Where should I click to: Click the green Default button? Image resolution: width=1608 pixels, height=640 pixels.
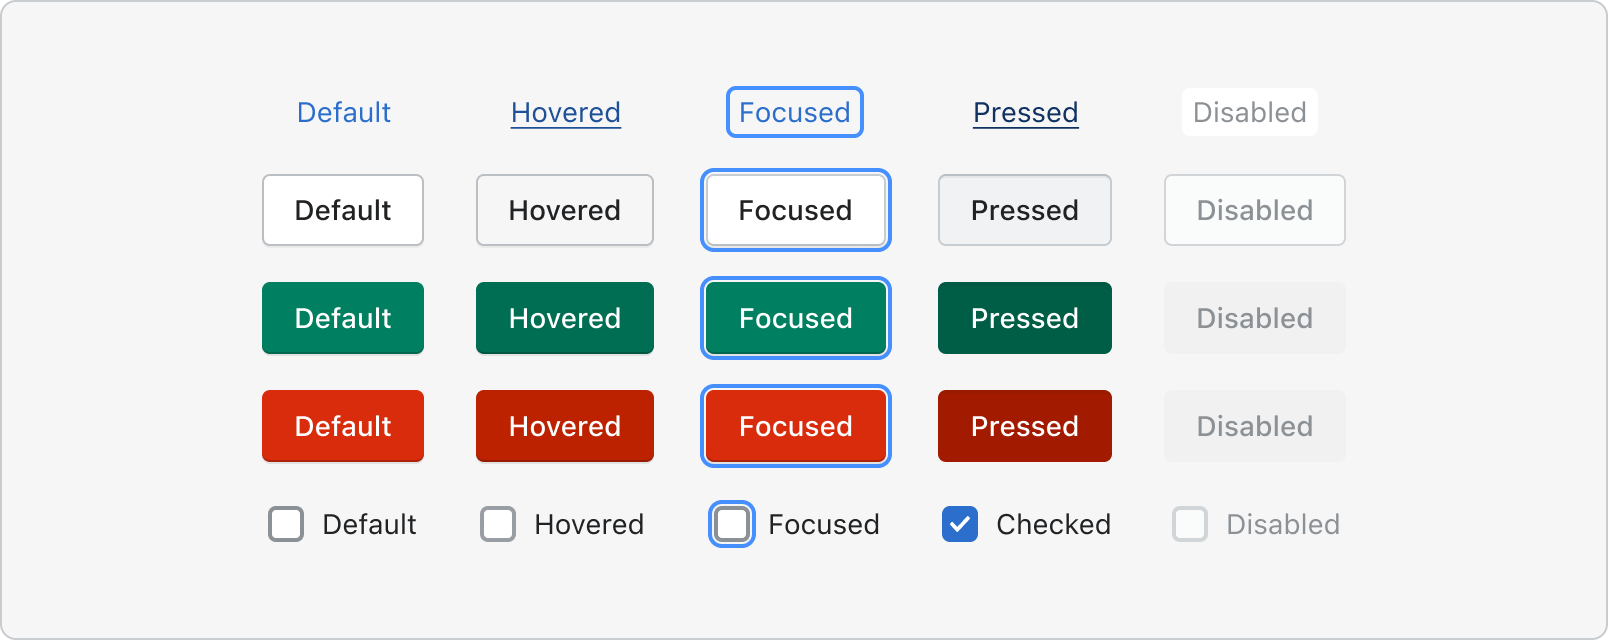point(343,318)
